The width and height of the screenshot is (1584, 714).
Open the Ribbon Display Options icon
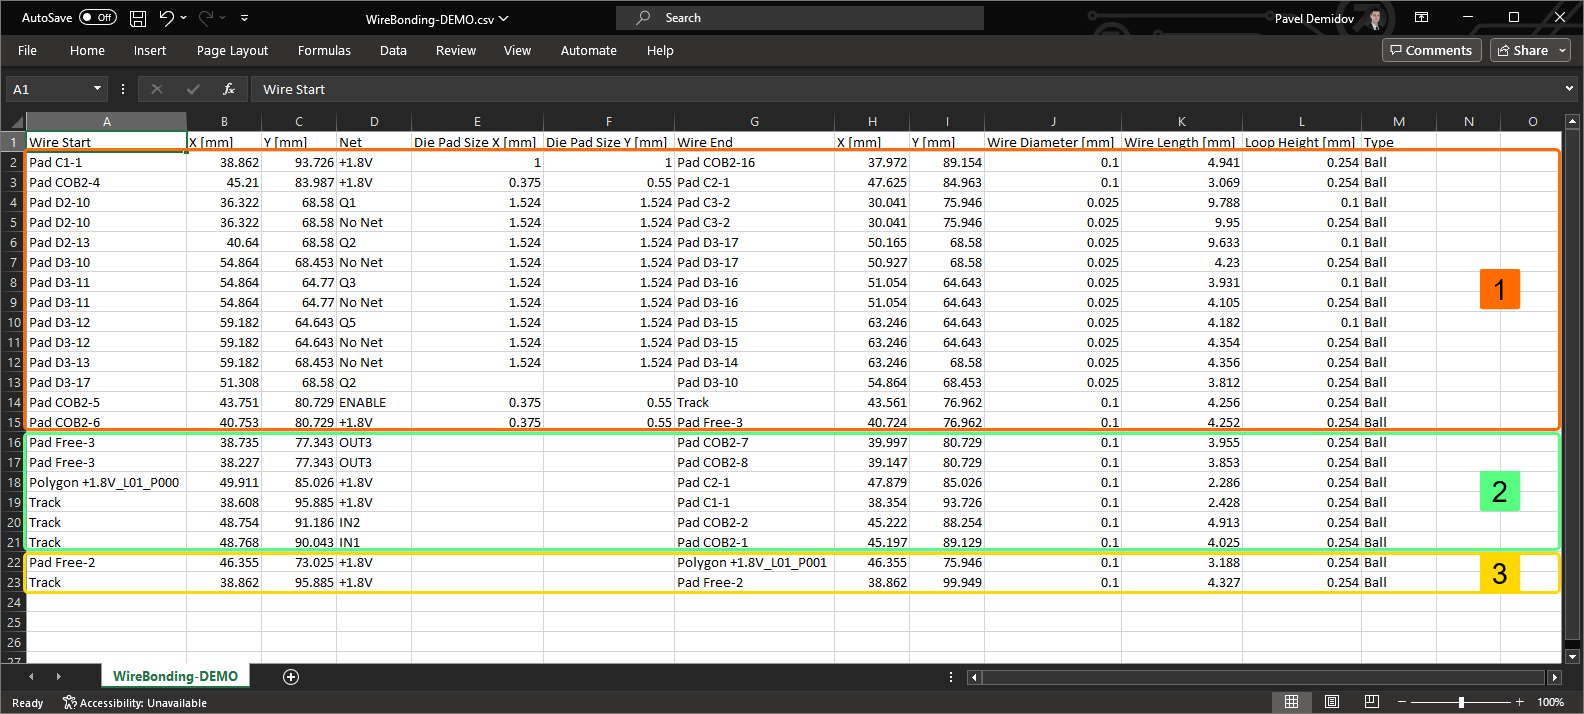[x=1421, y=18]
